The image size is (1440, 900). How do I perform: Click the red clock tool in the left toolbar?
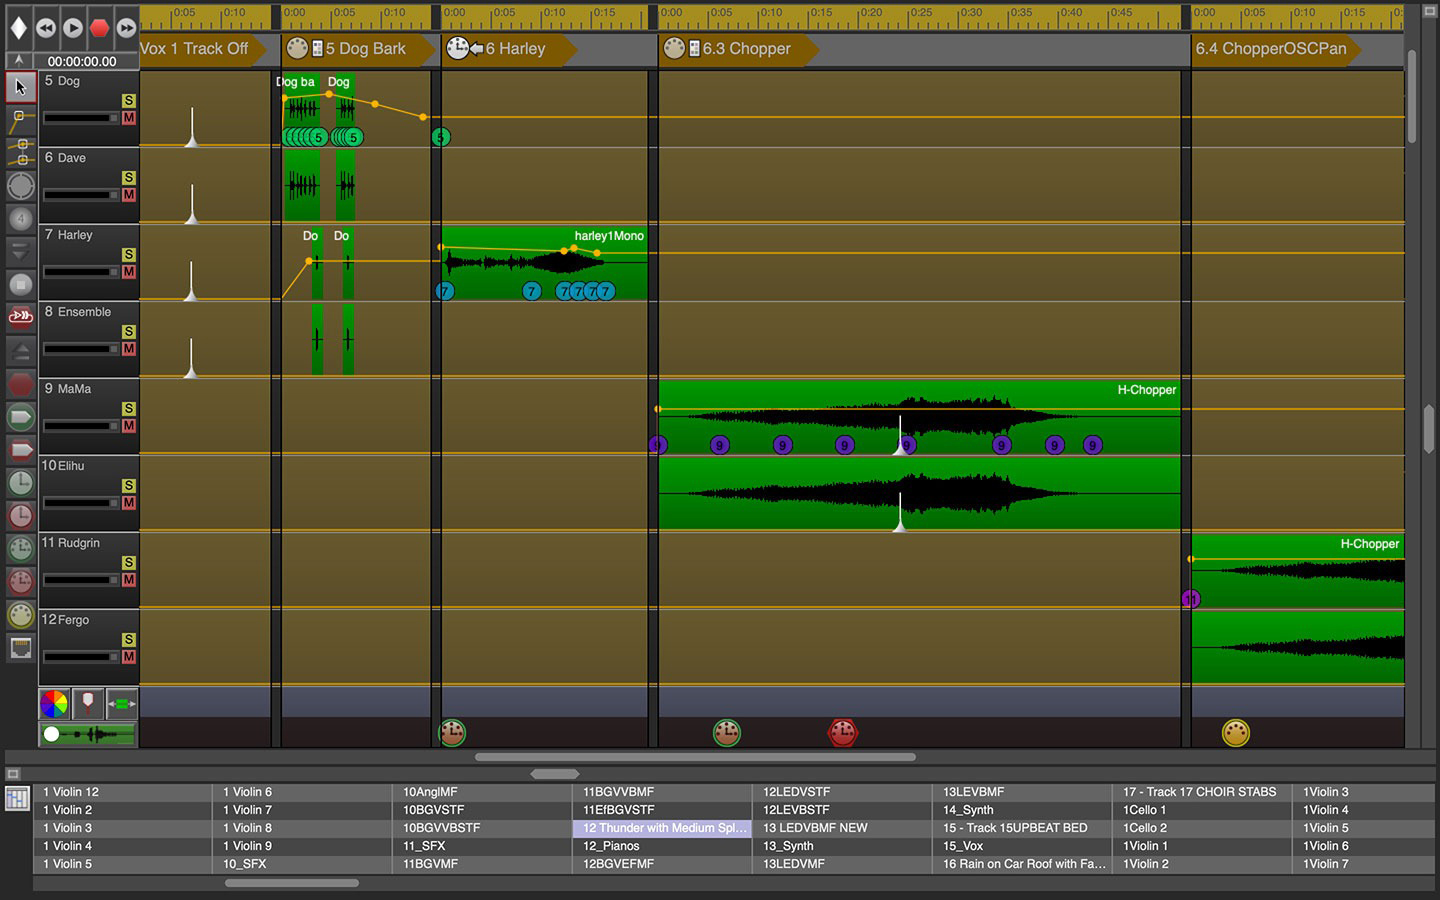pos(20,515)
